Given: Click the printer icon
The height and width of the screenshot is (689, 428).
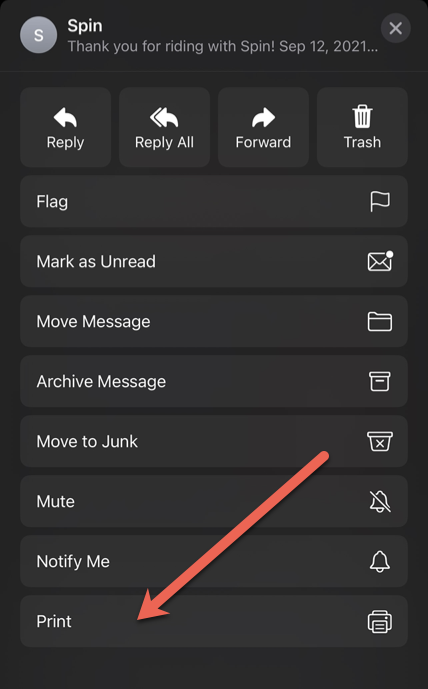Looking at the screenshot, I should tap(380, 621).
